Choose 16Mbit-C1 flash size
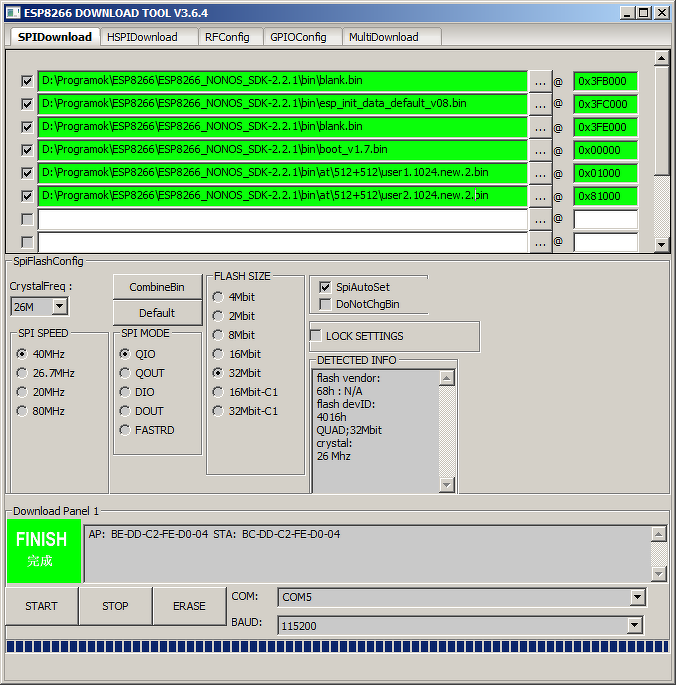This screenshot has width=676, height=685. click(245, 392)
